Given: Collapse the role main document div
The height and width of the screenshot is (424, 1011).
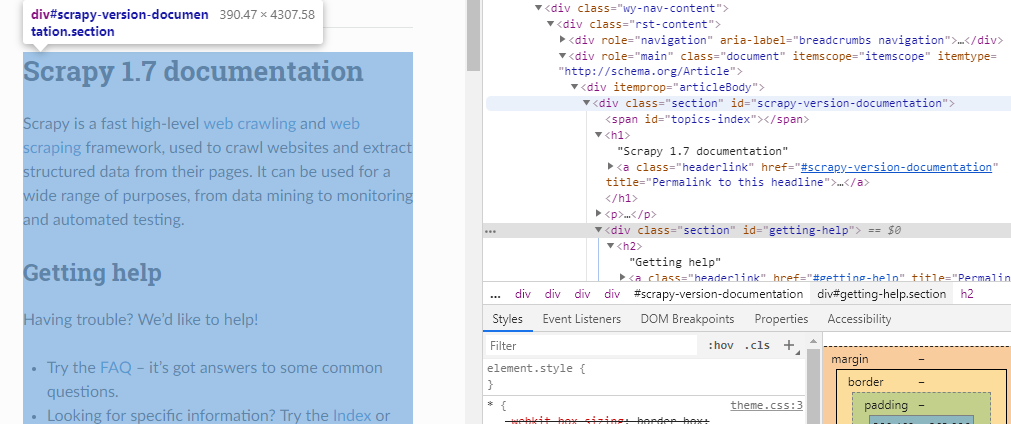Looking at the screenshot, I should pos(562,56).
